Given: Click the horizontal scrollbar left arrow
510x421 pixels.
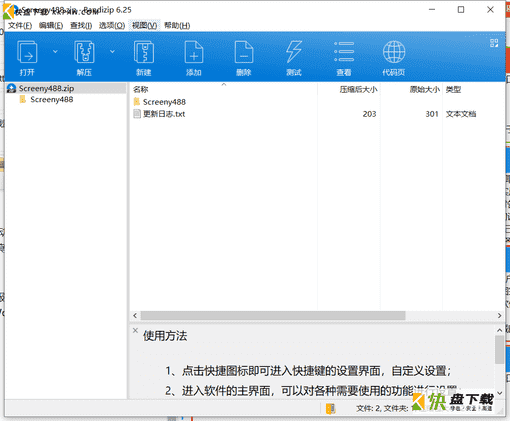Looking at the screenshot, I should (x=135, y=315).
